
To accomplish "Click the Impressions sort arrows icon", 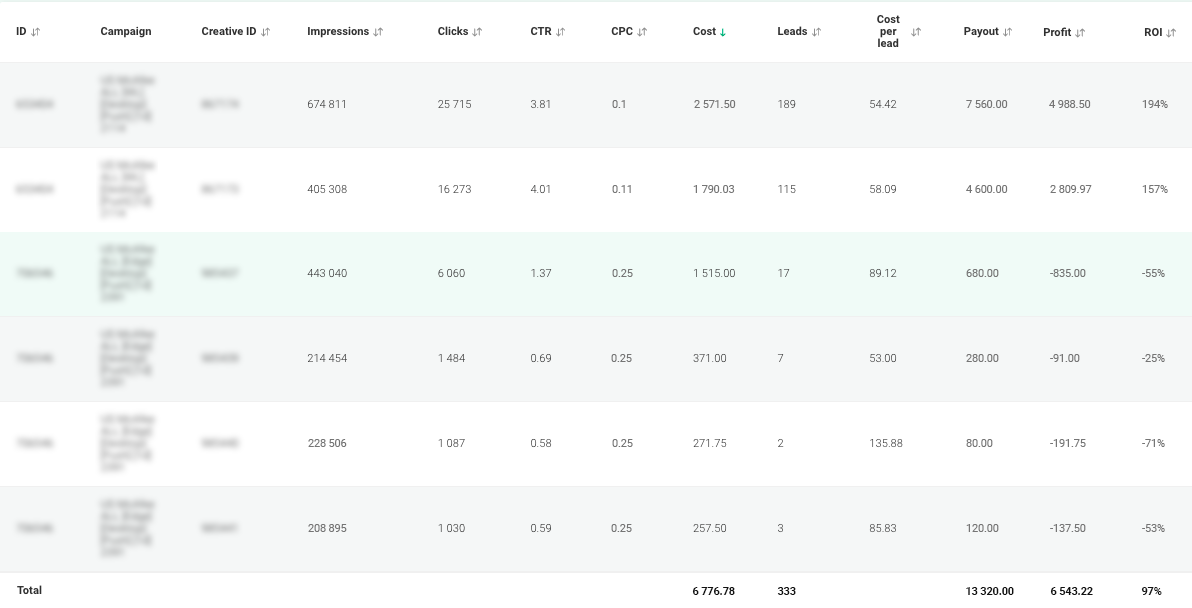I will click(x=378, y=32).
